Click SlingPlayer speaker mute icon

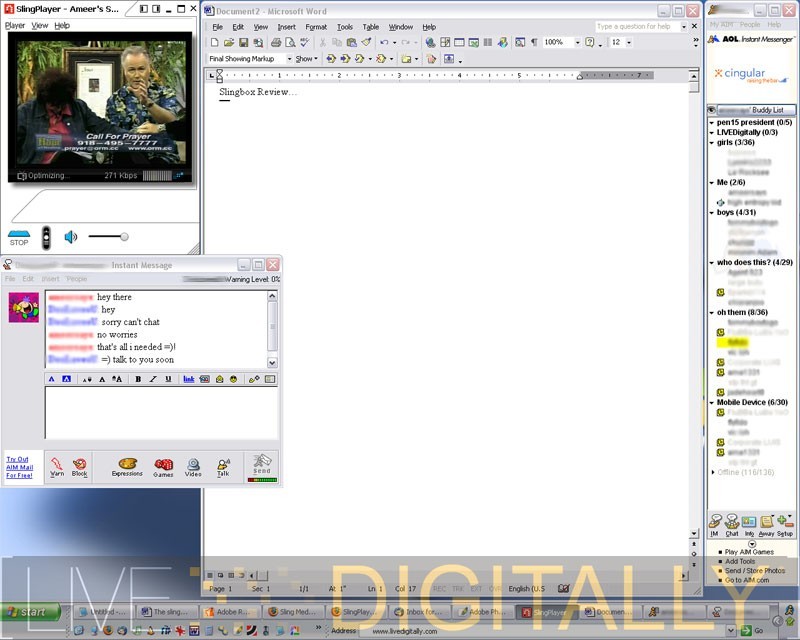pyautogui.click(x=71, y=237)
